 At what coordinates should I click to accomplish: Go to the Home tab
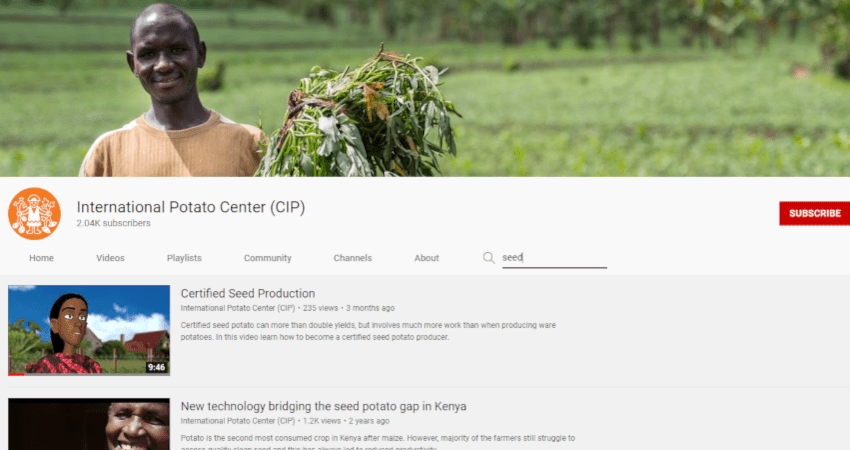tap(41, 258)
